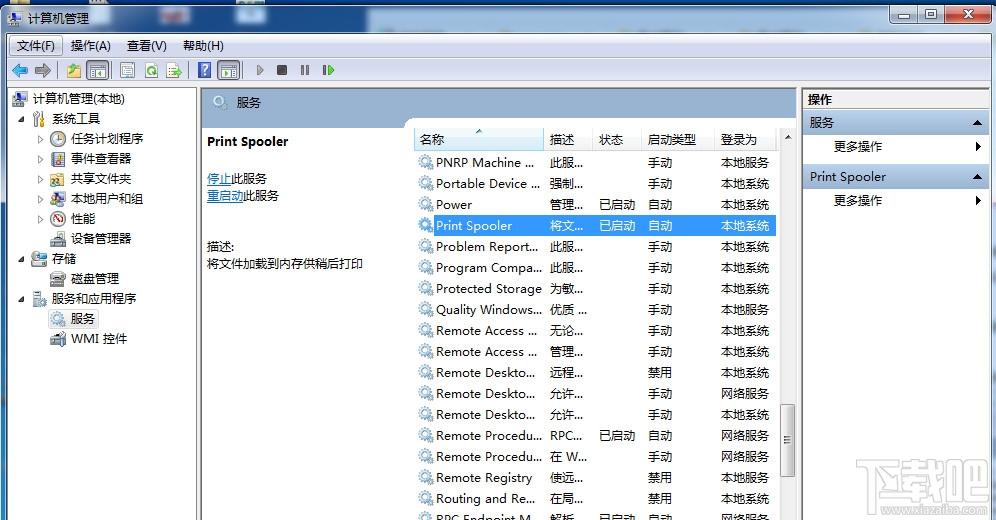996x520 pixels.
Task: Open 更多操作 under Print Spooler actions
Action: [x=858, y=201]
